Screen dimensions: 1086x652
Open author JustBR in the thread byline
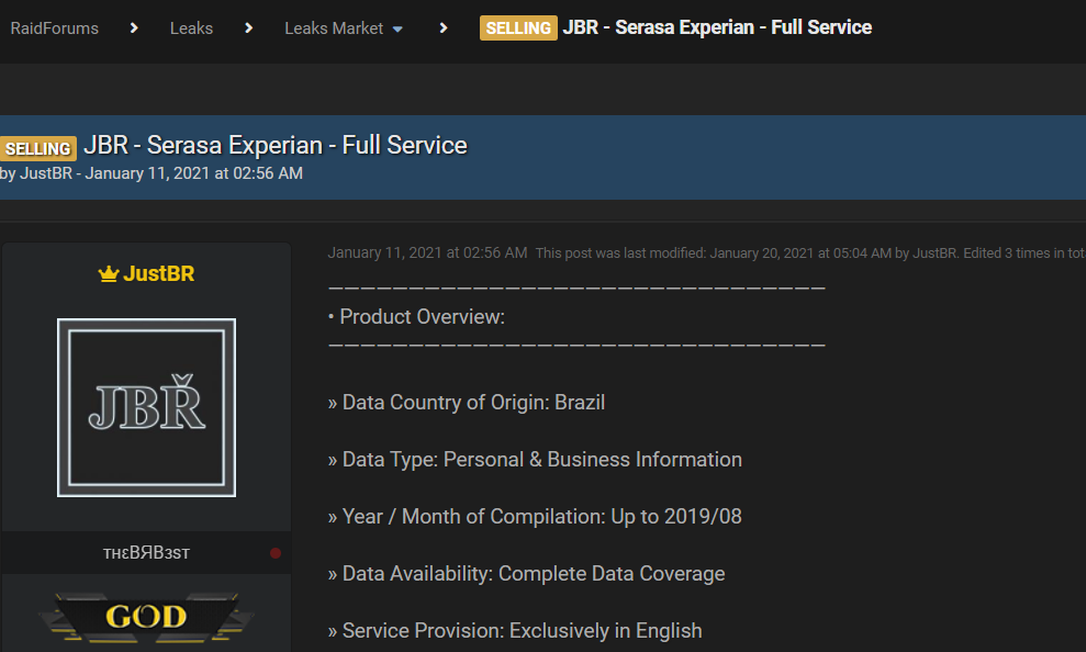[x=46, y=173]
